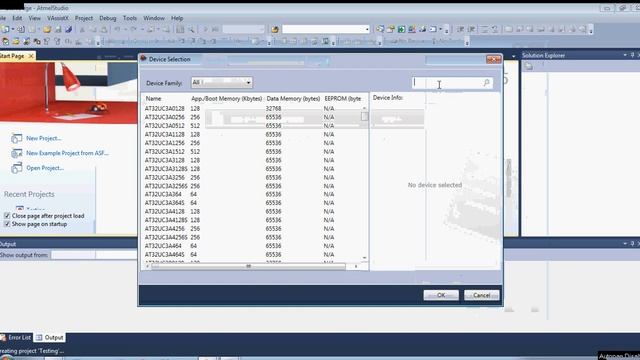Click the New Example Project icon on the Start Page

click(x=17, y=153)
